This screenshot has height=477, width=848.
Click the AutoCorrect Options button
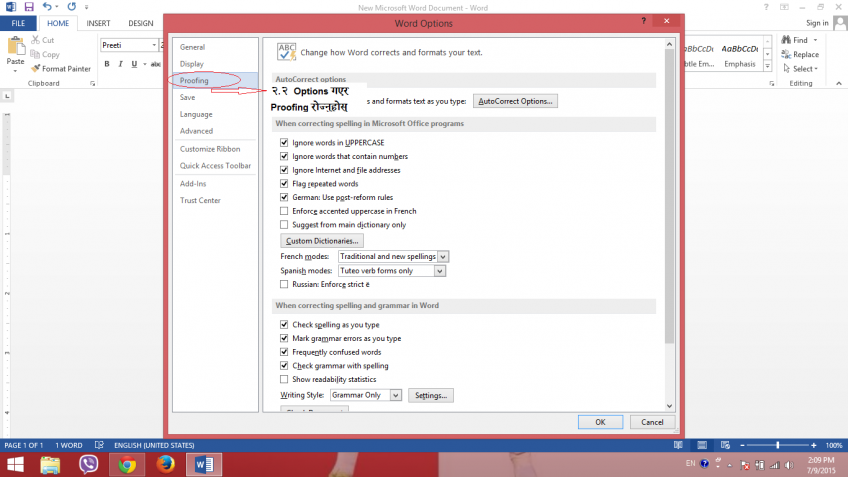click(x=515, y=101)
